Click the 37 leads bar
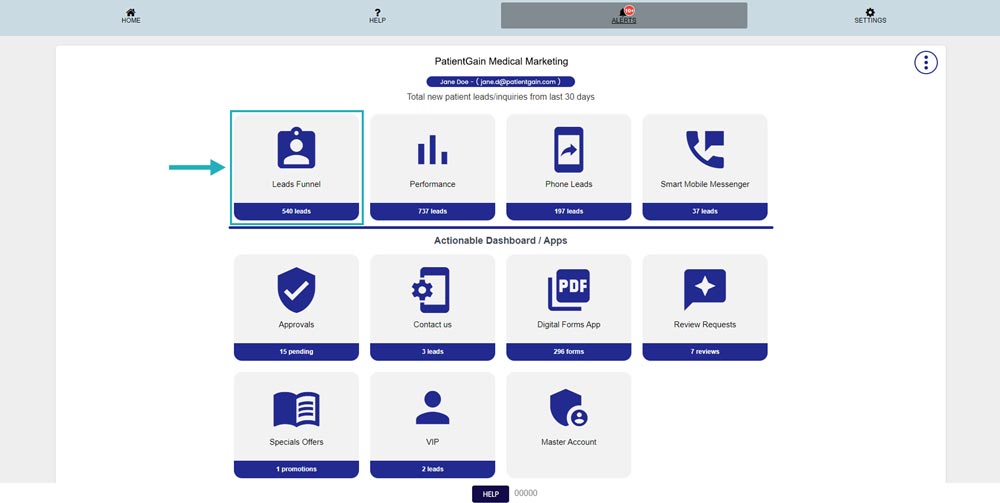 (x=705, y=211)
